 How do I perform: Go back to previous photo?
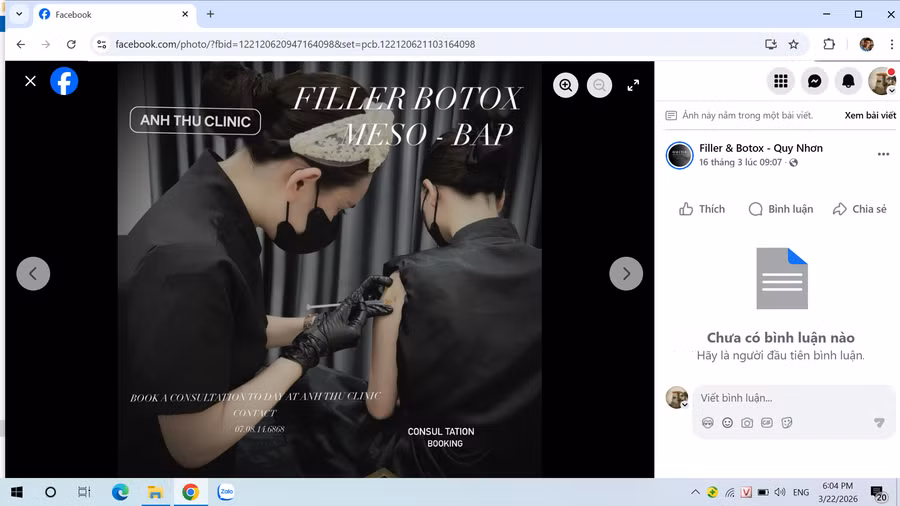33,273
